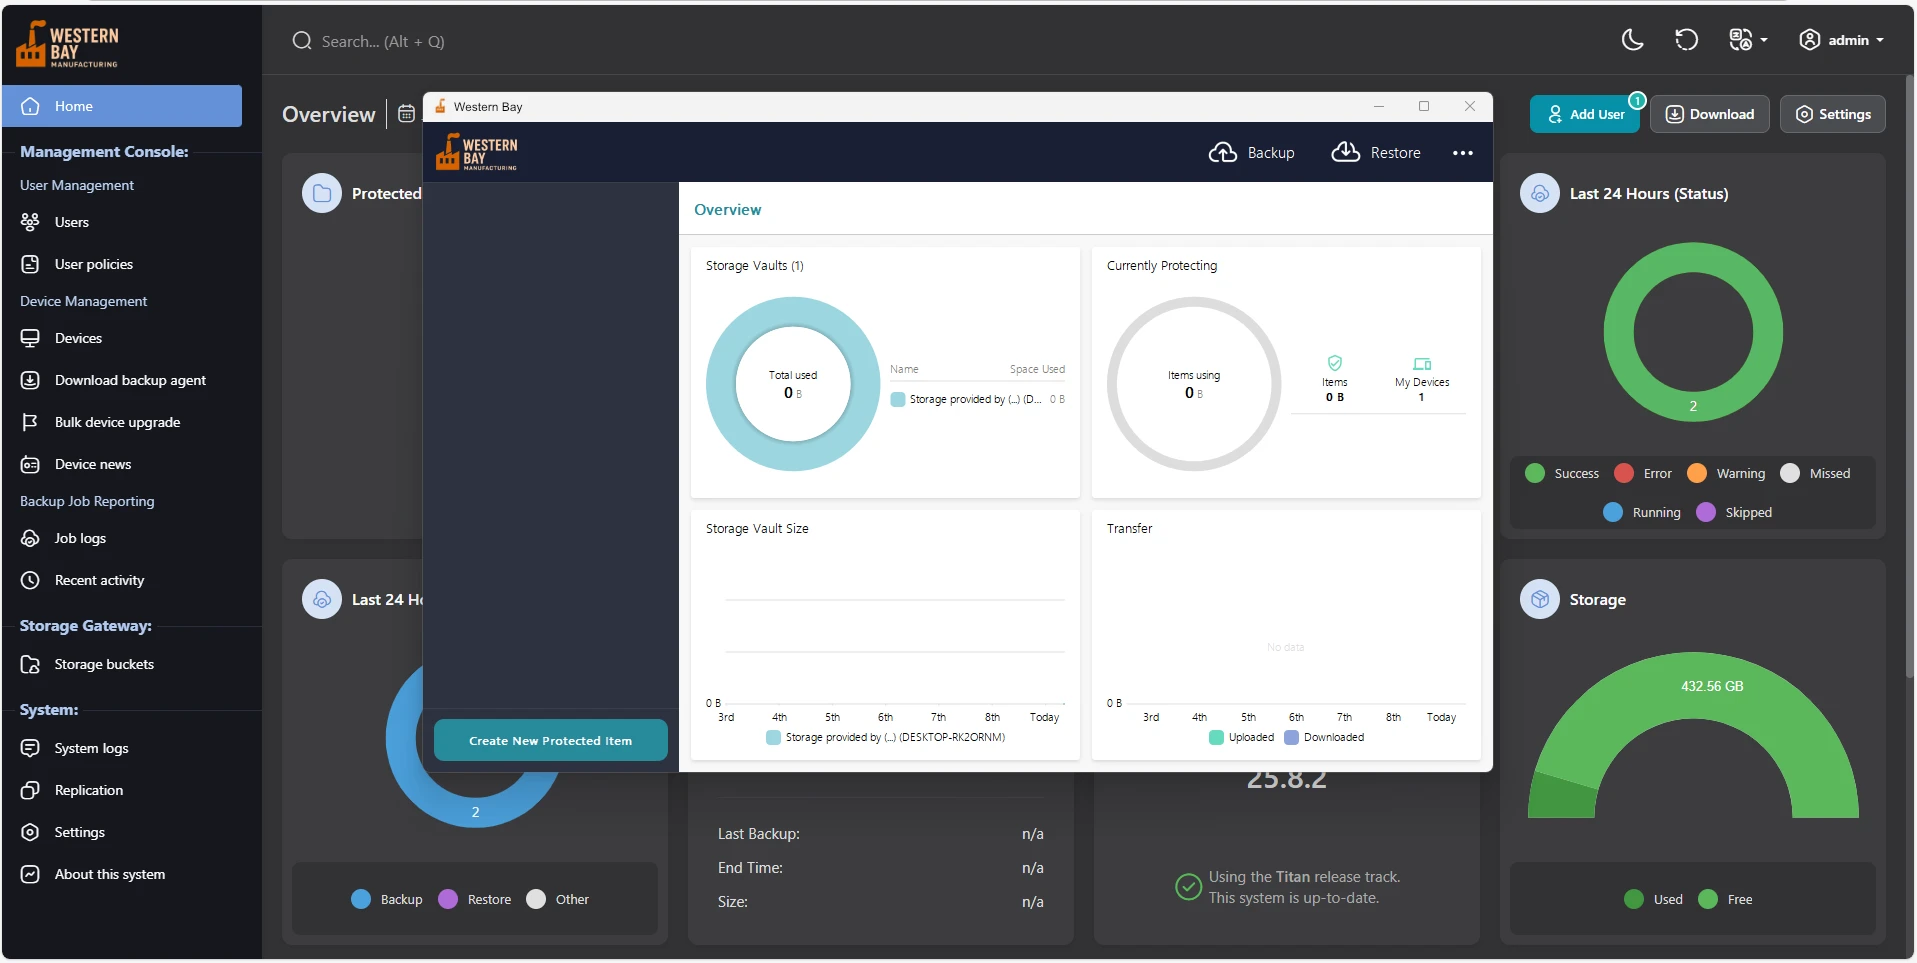Toggle Uploaded legend in Transfer chart
This screenshot has width=1917, height=963.
tap(1242, 737)
